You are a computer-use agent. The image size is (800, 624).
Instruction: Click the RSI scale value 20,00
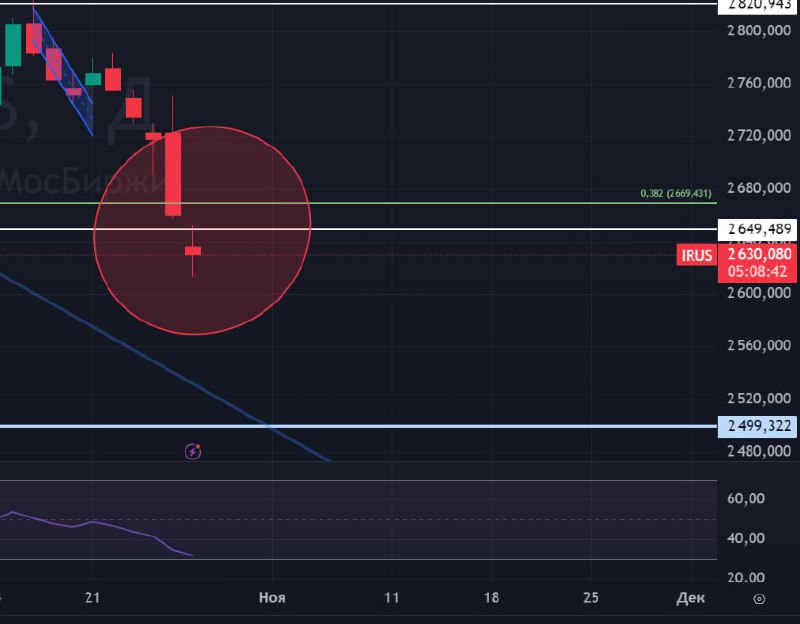pyautogui.click(x=745, y=578)
